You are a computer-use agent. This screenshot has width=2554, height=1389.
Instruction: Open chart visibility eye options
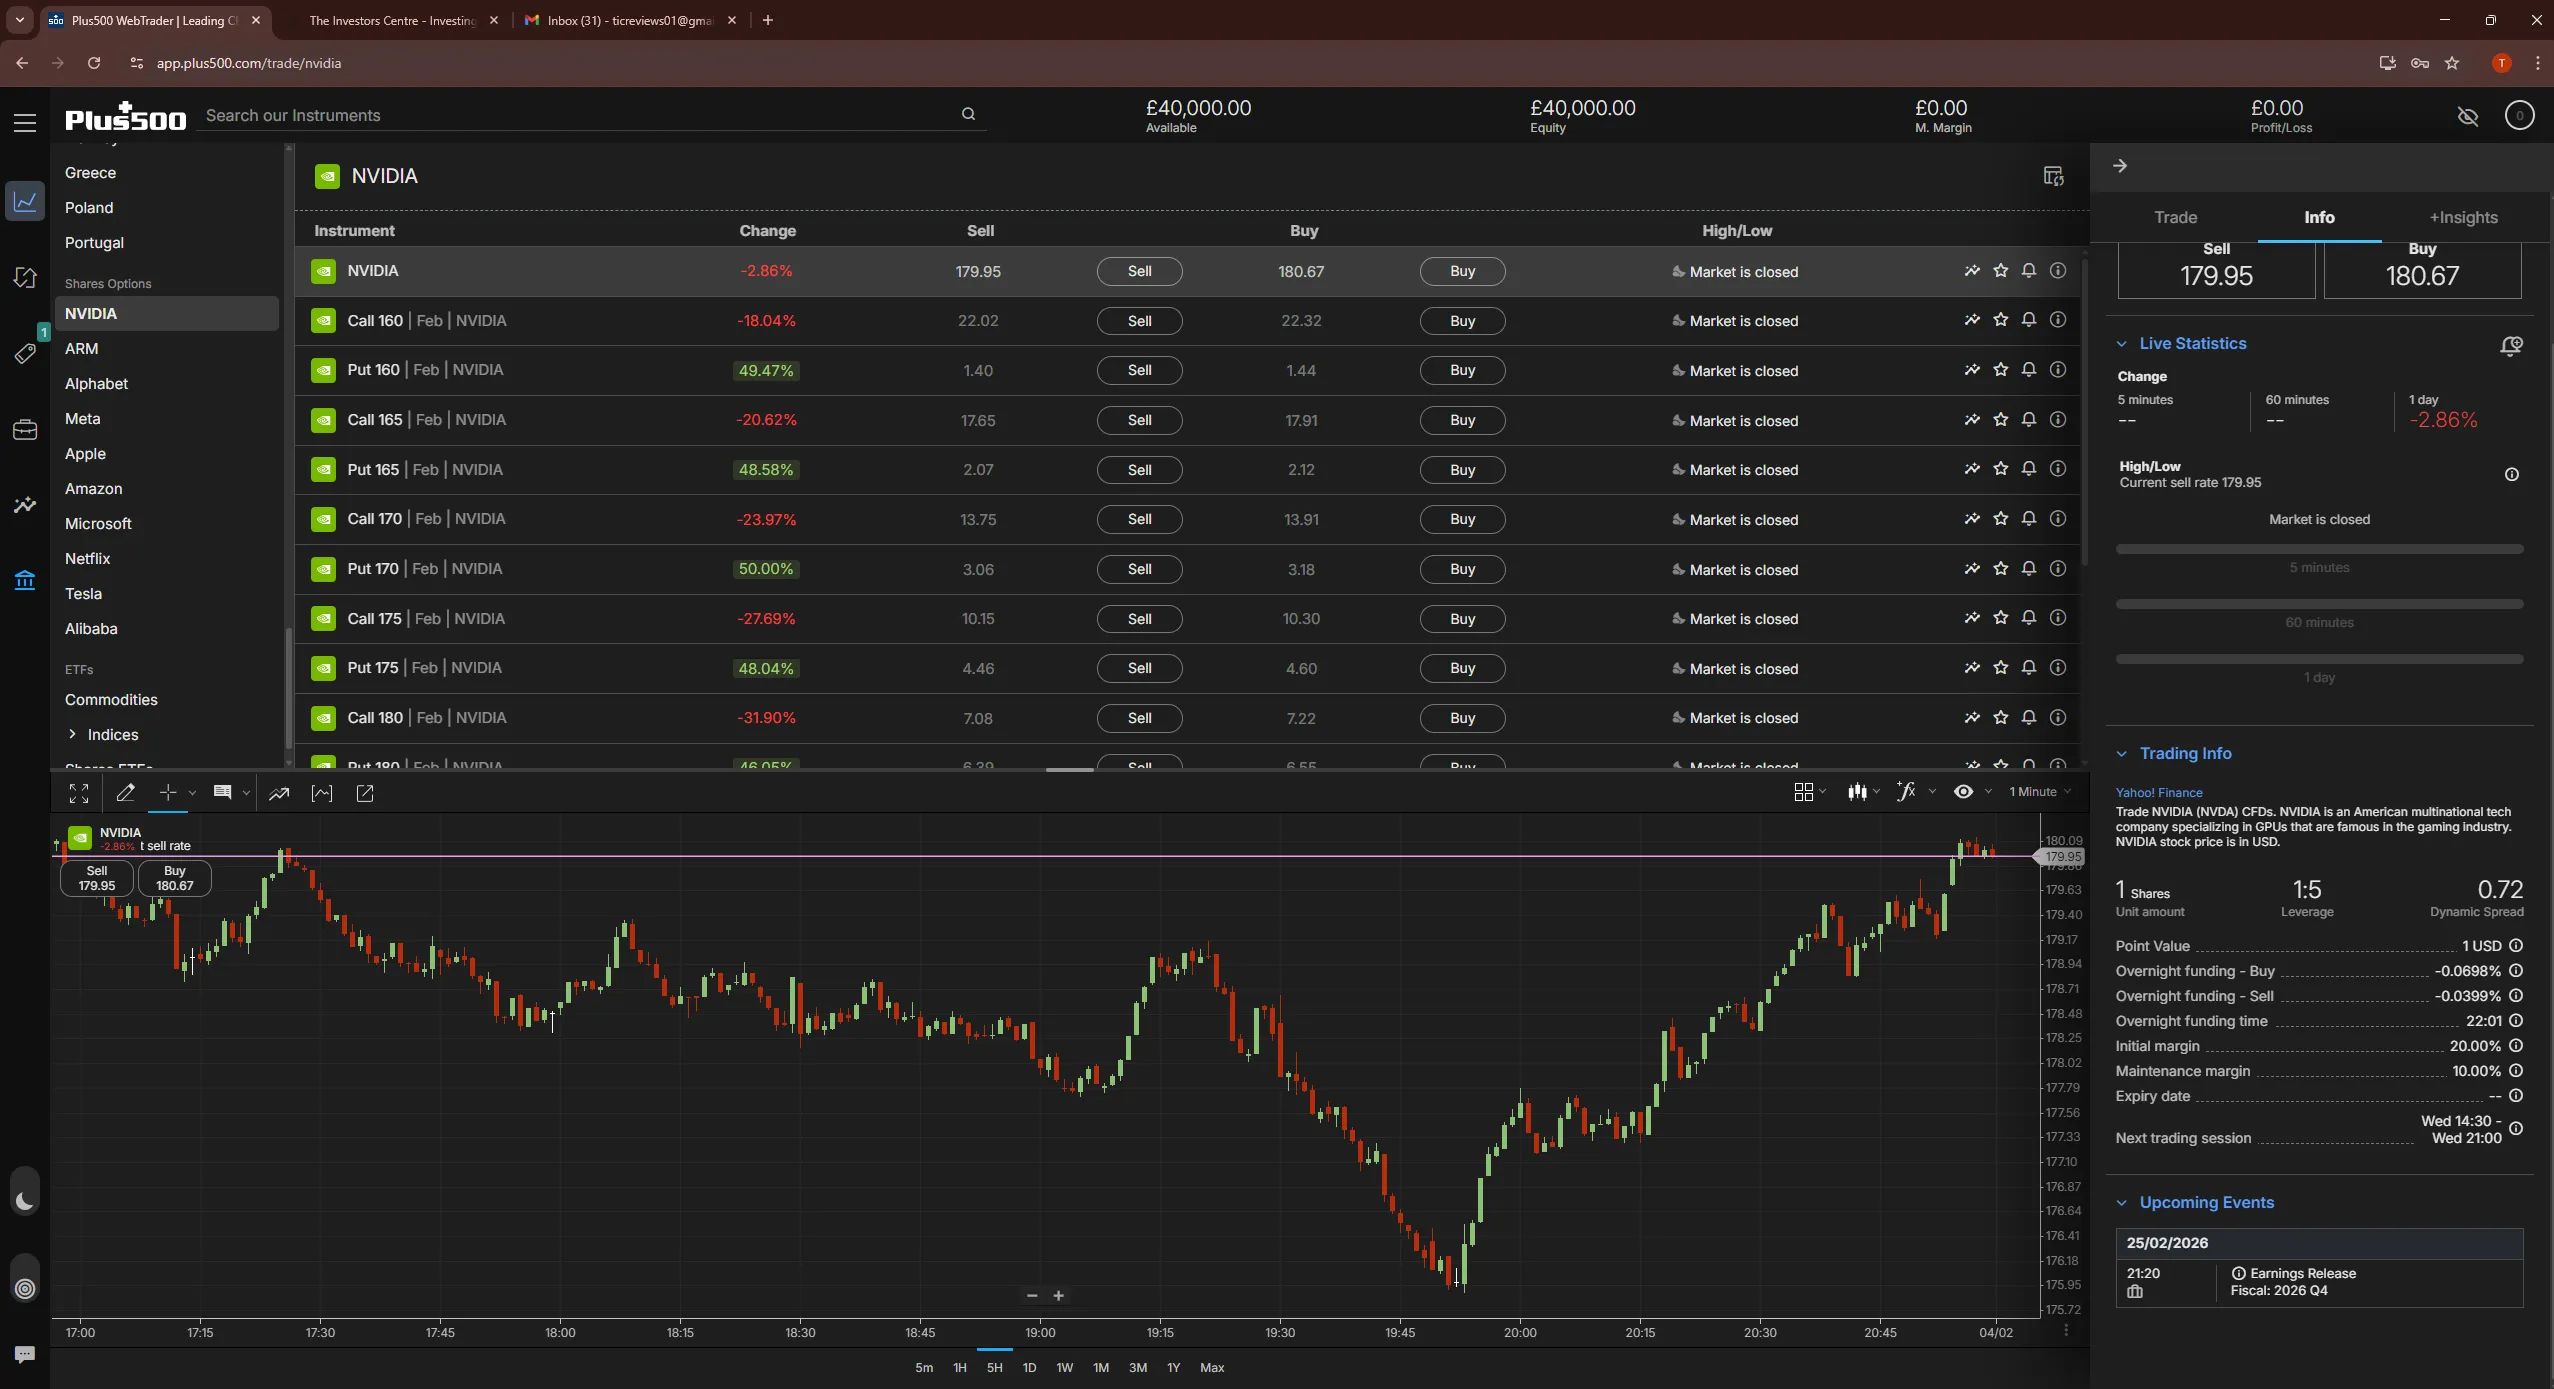click(x=1972, y=792)
